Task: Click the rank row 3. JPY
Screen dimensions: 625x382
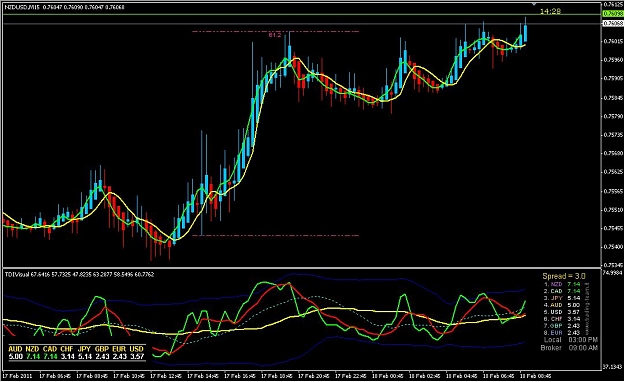Action: 562,298
